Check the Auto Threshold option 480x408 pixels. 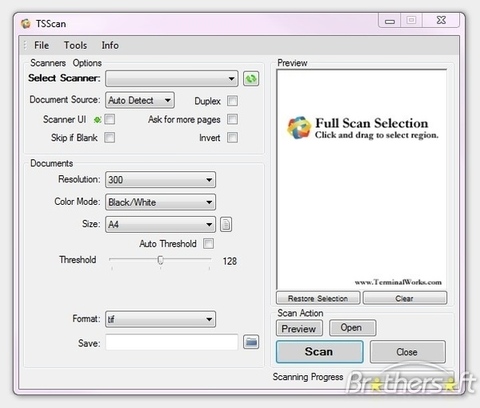click(x=209, y=243)
